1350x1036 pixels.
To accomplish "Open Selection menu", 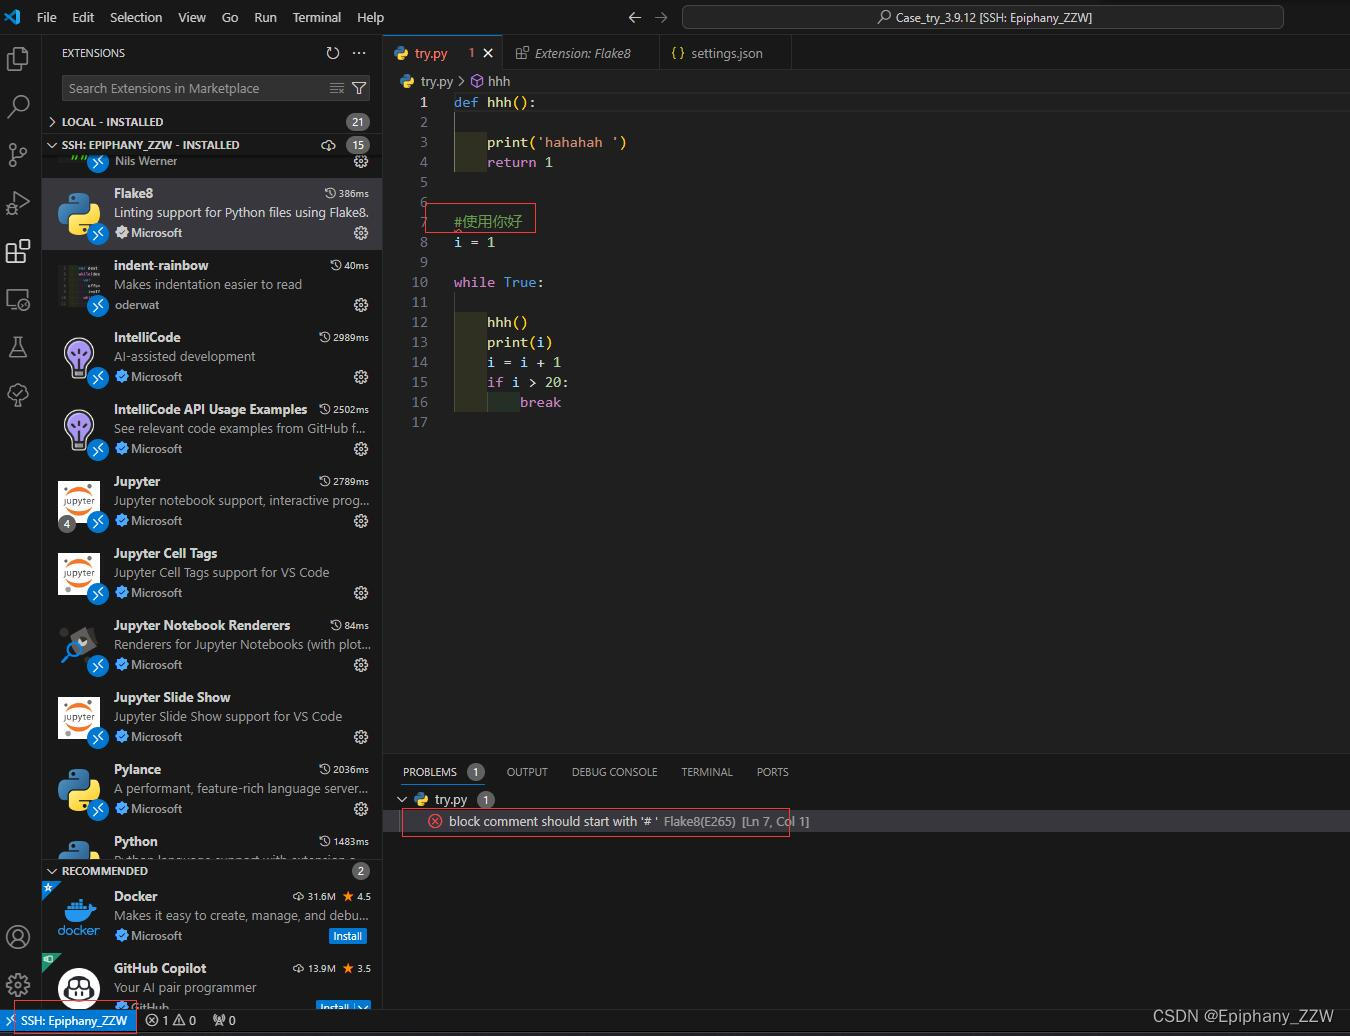I will [136, 17].
